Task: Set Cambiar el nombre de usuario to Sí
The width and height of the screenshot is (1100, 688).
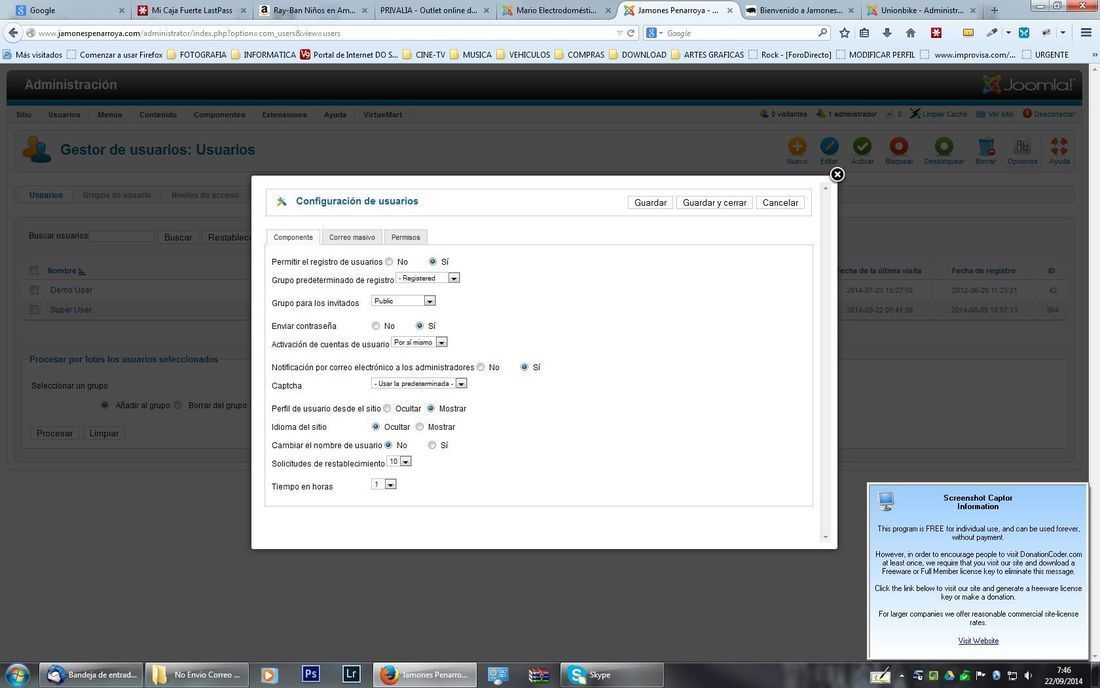Action: click(x=432, y=445)
